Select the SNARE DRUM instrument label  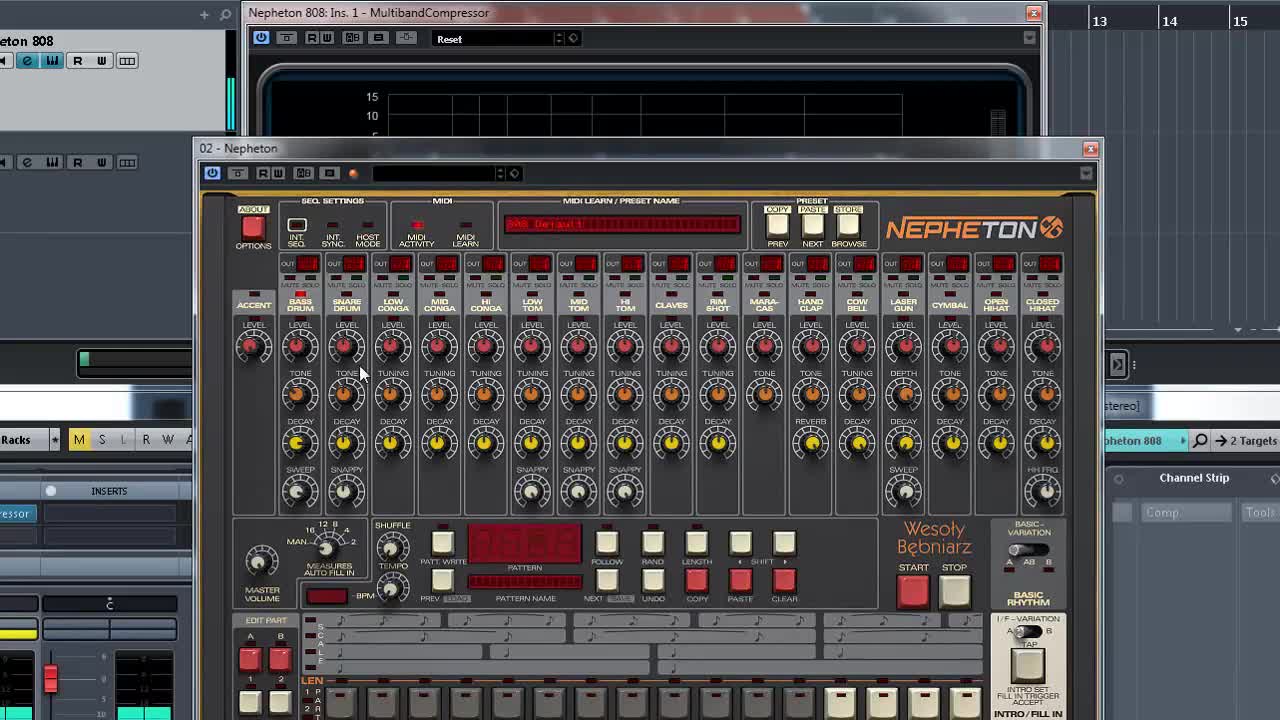coord(346,305)
